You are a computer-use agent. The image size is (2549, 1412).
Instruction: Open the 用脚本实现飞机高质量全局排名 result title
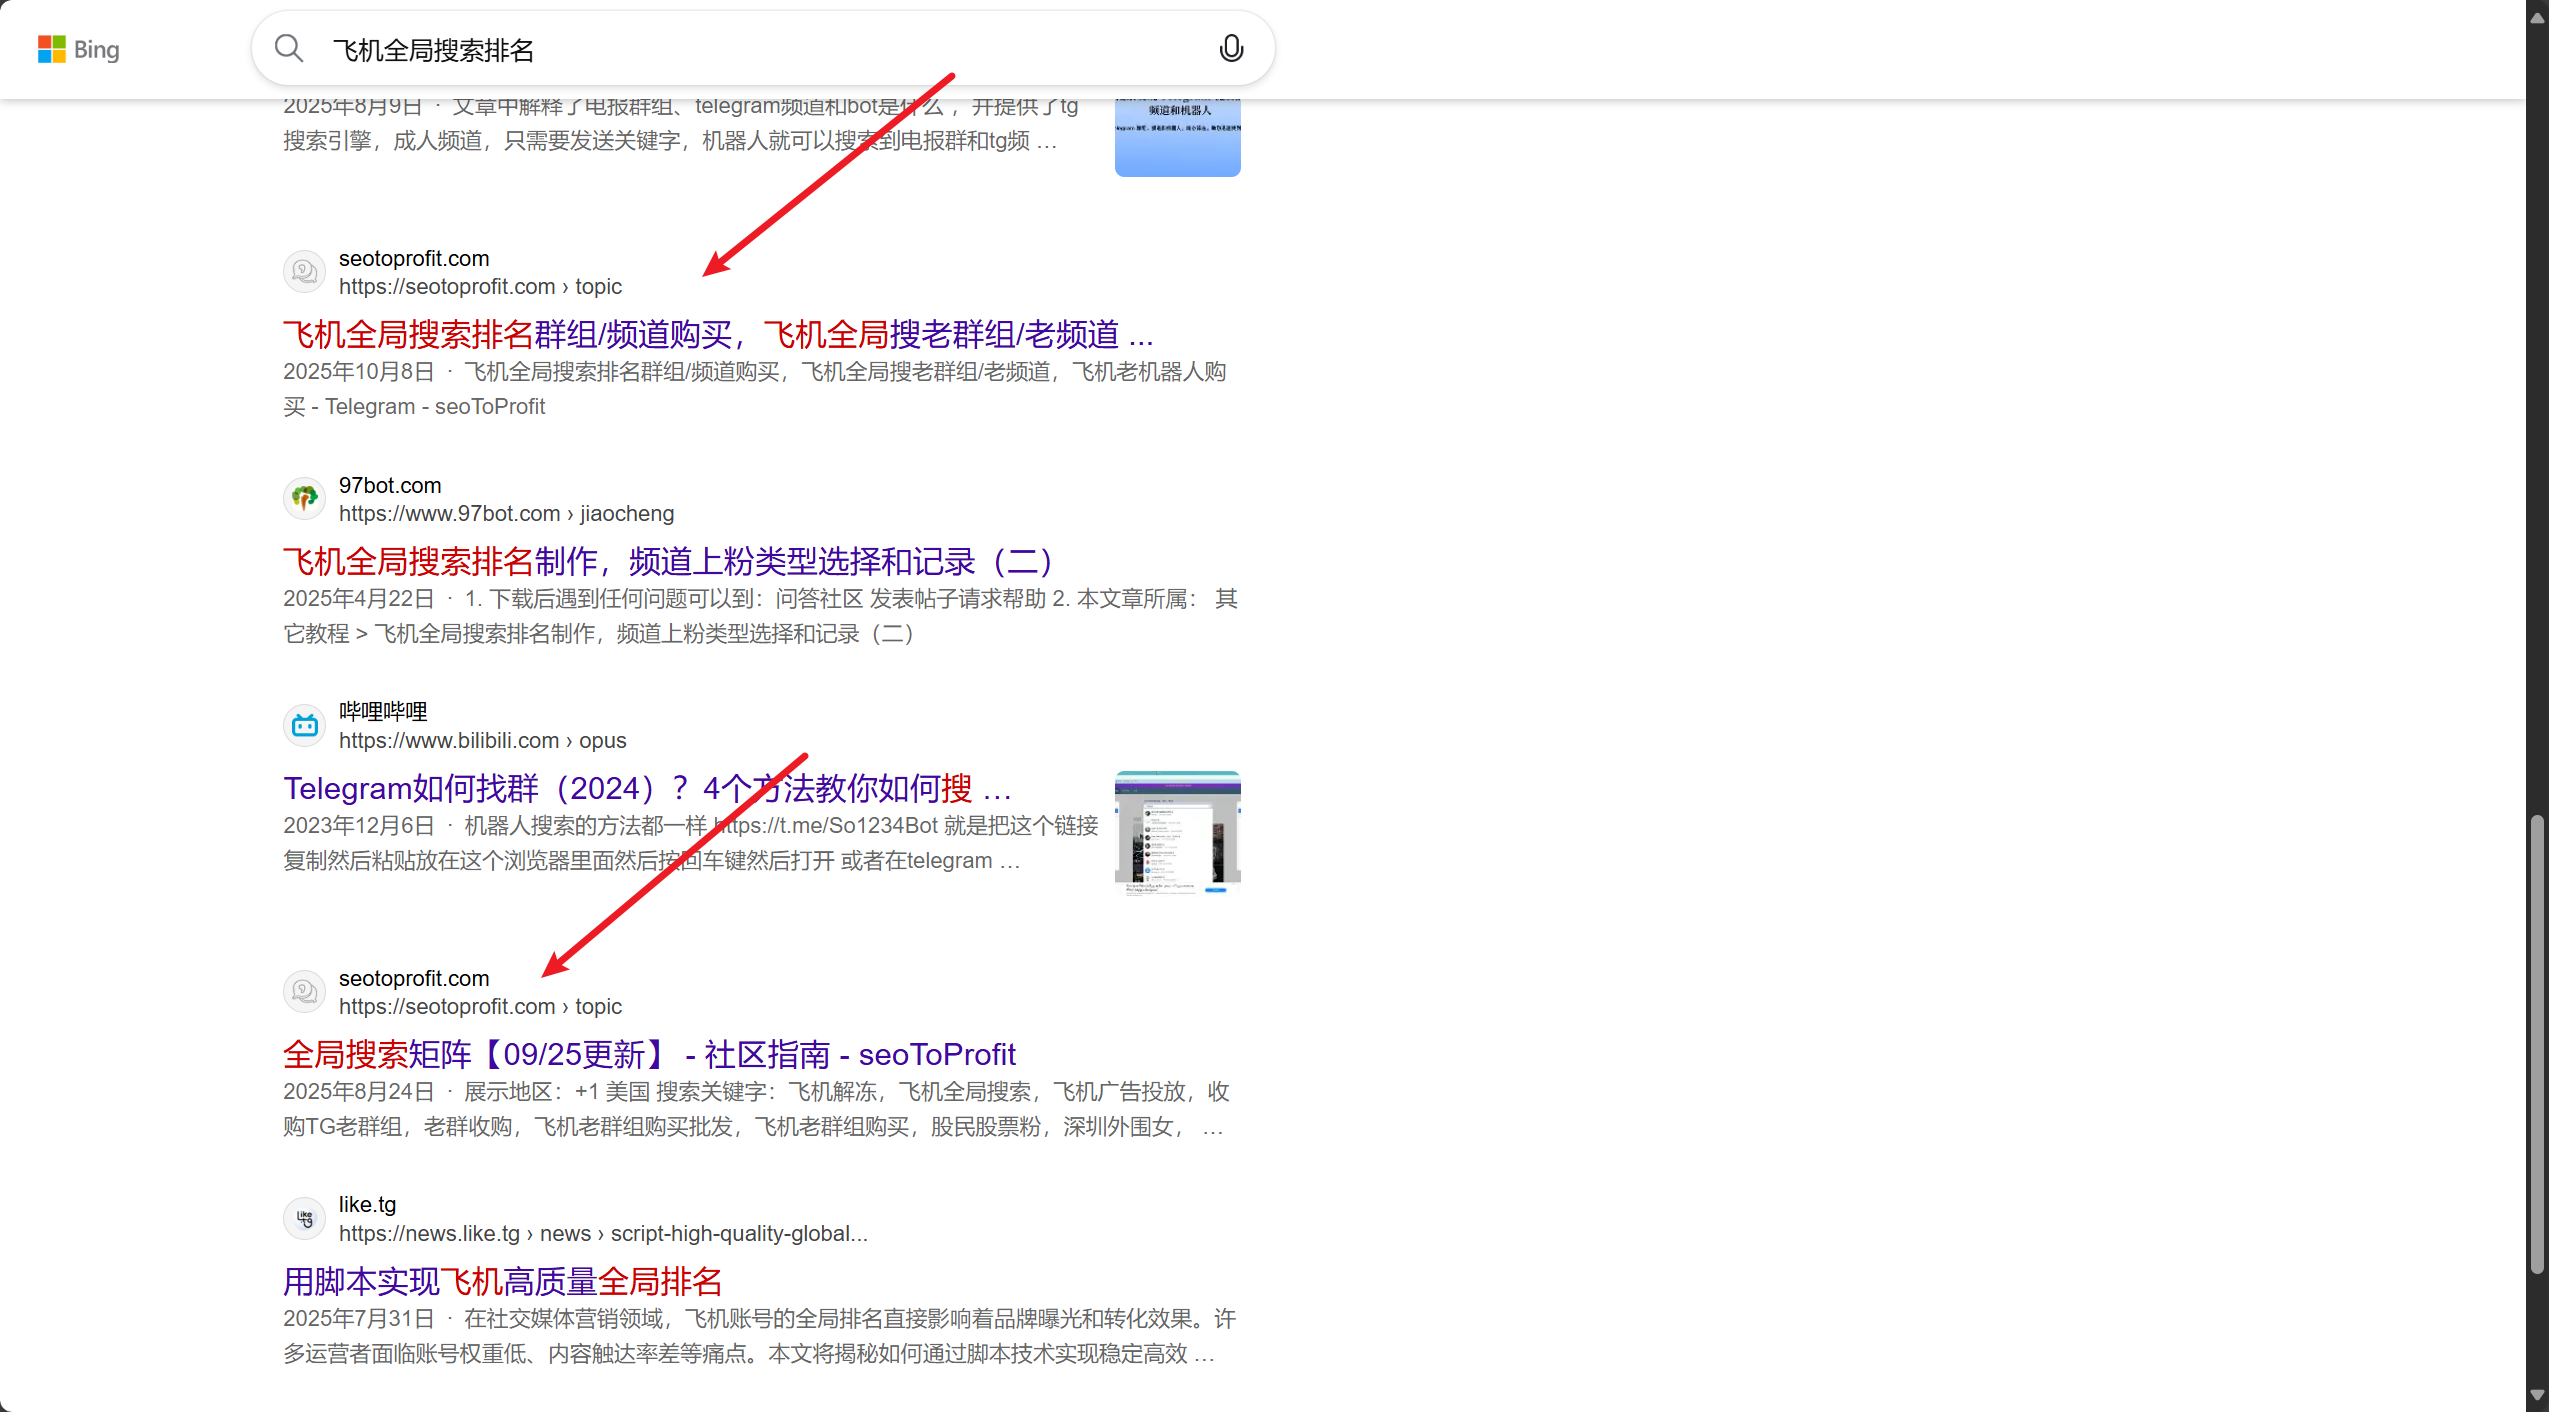pos(502,1281)
